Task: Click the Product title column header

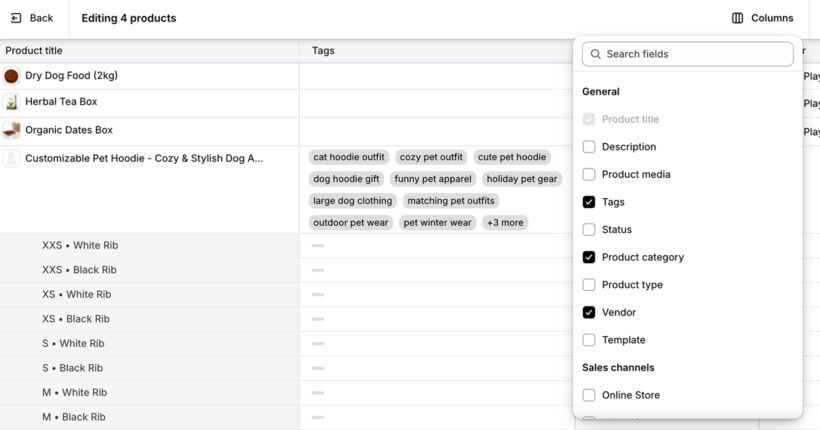Action: coord(150,51)
